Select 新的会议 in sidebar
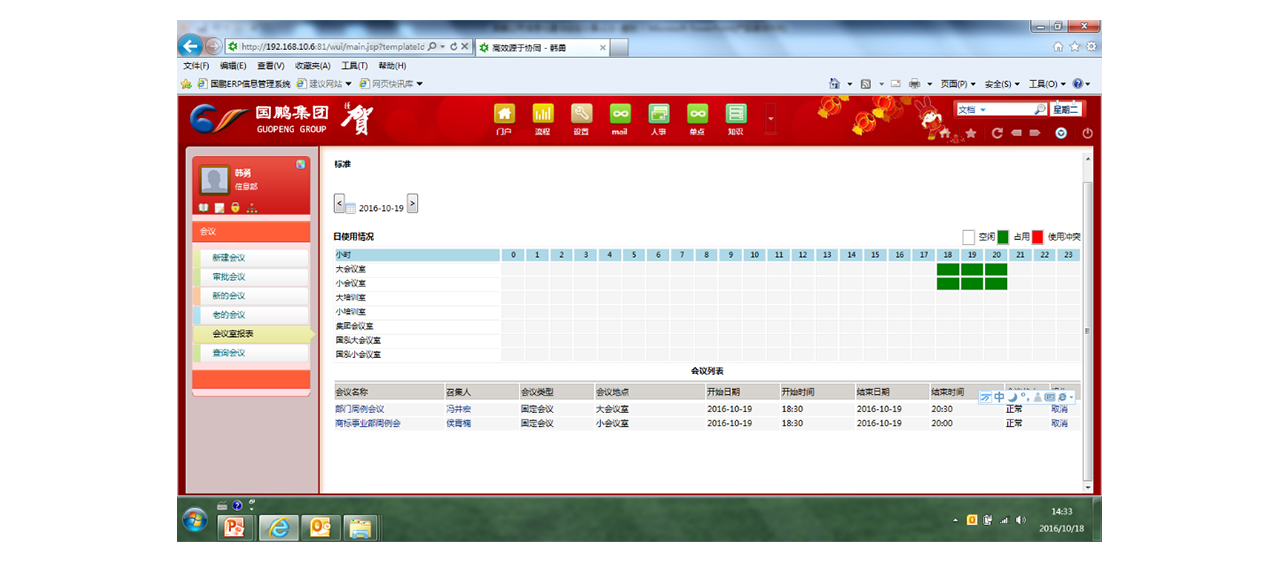Screen dimensions: 1280x562 (251, 296)
